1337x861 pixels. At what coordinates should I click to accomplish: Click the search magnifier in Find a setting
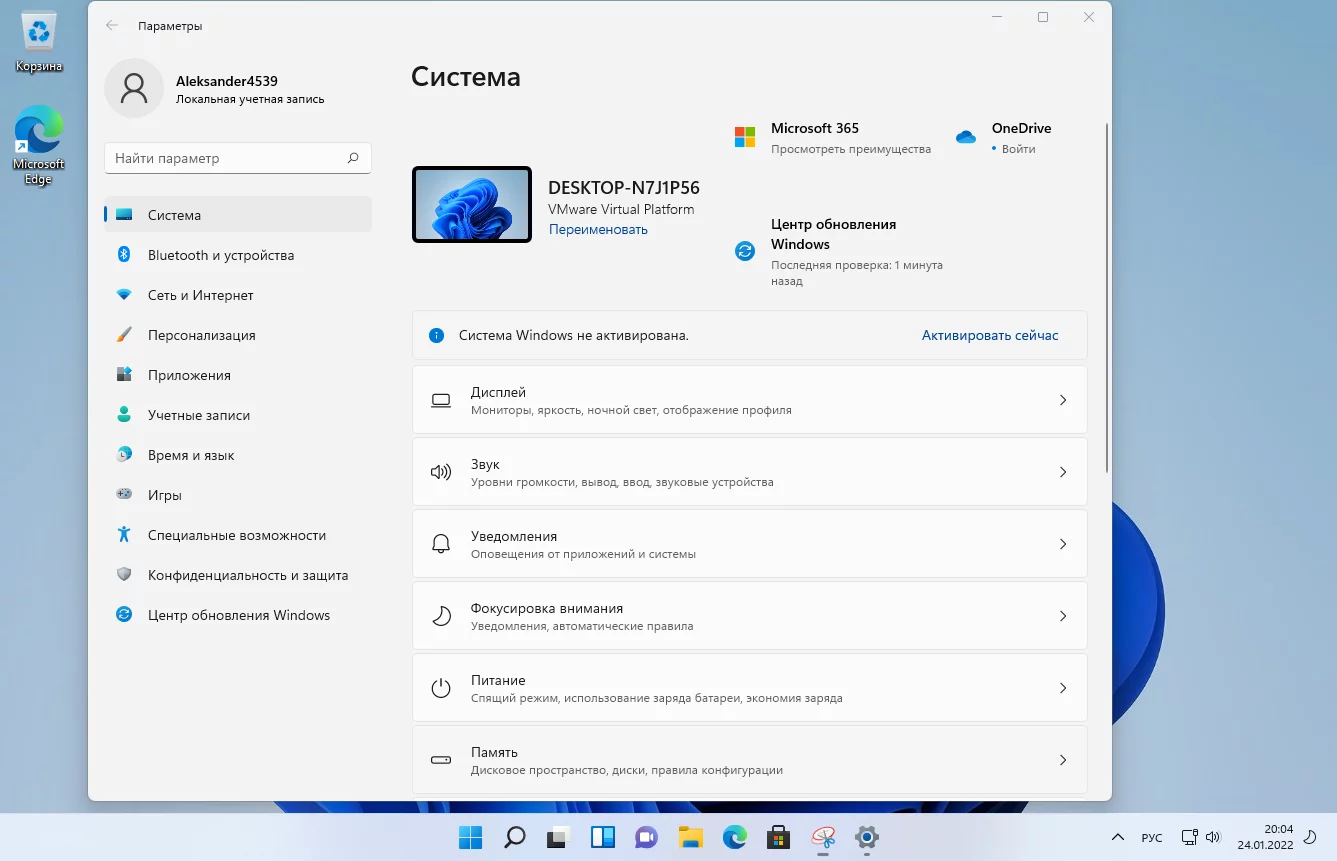tap(353, 158)
